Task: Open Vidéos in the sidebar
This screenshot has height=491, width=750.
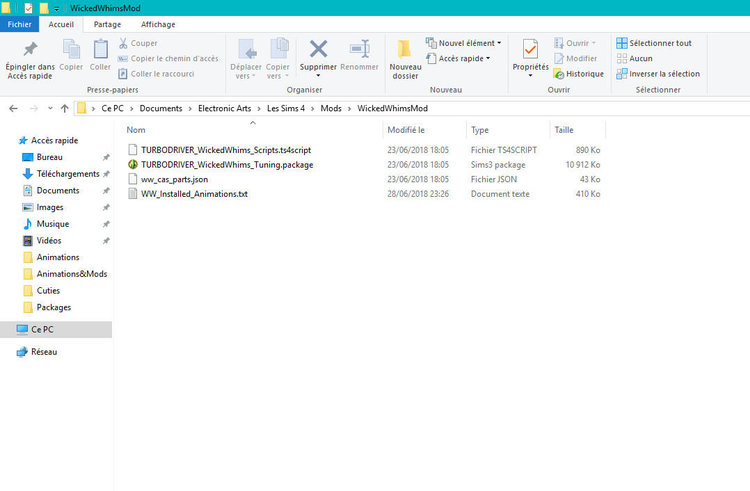Action: tap(49, 240)
